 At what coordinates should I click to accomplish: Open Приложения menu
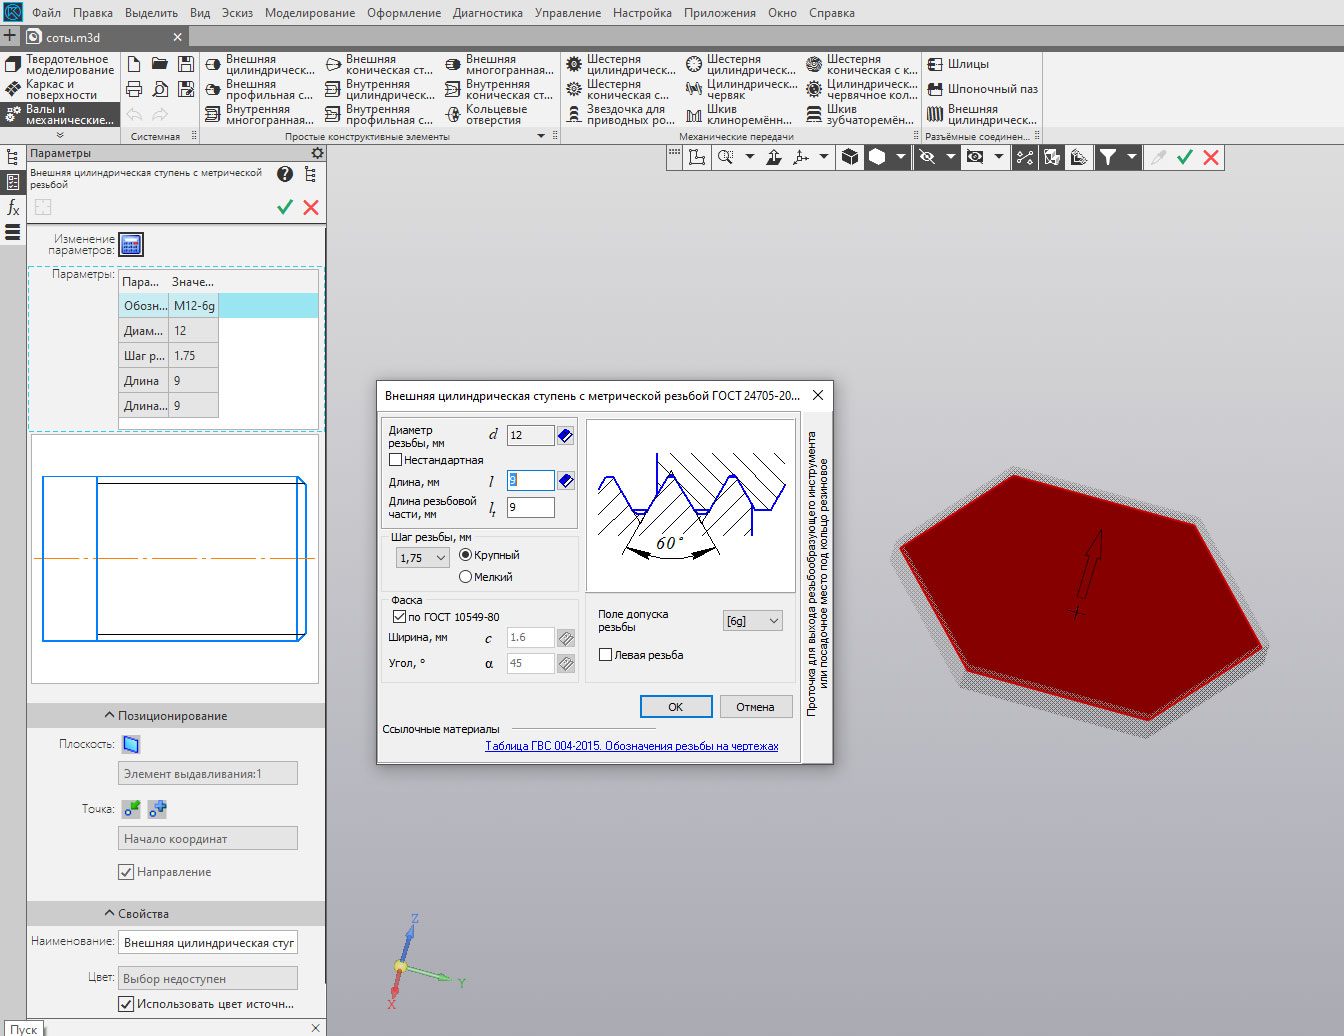720,13
